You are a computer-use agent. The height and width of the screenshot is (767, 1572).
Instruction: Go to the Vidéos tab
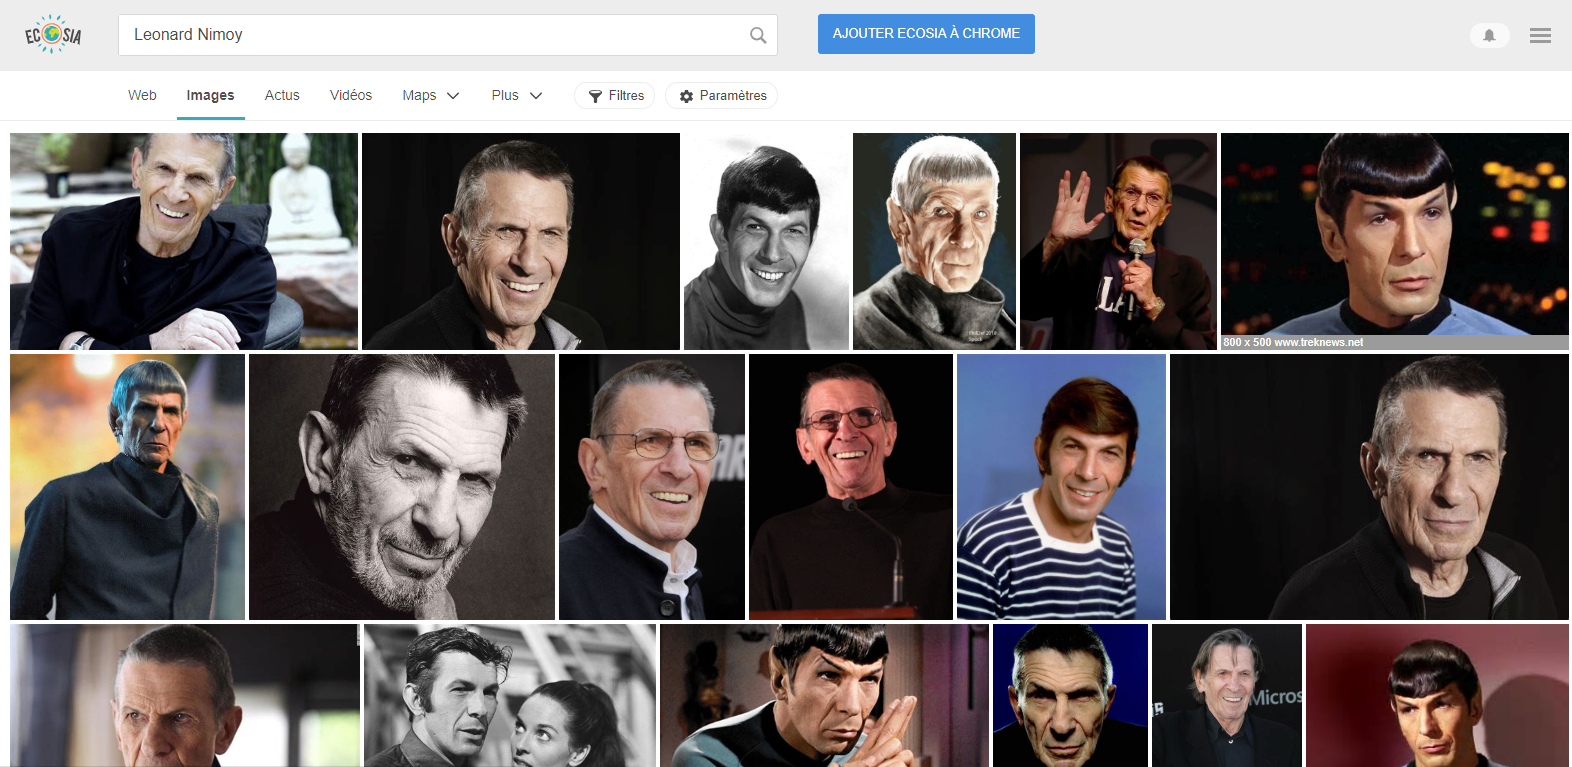click(x=351, y=96)
